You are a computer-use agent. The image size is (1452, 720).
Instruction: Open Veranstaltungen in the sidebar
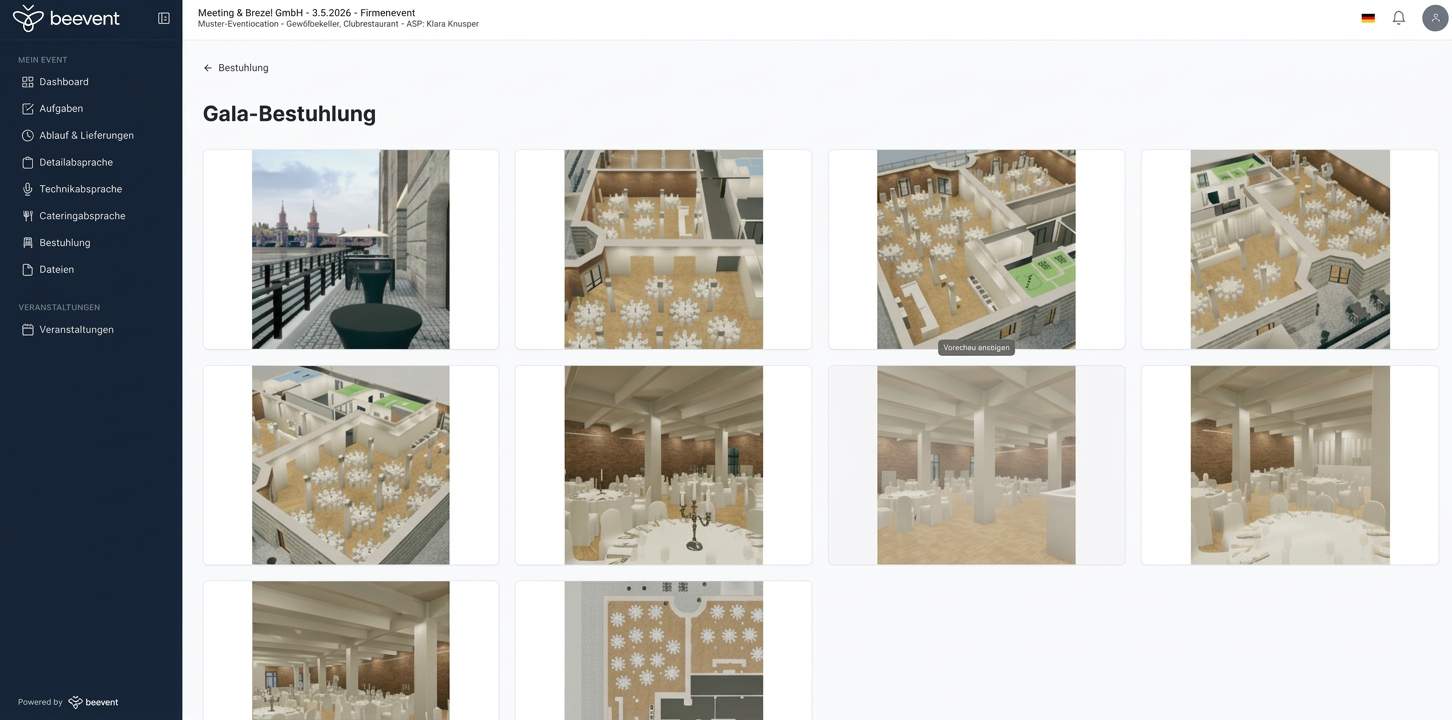tap(76, 329)
